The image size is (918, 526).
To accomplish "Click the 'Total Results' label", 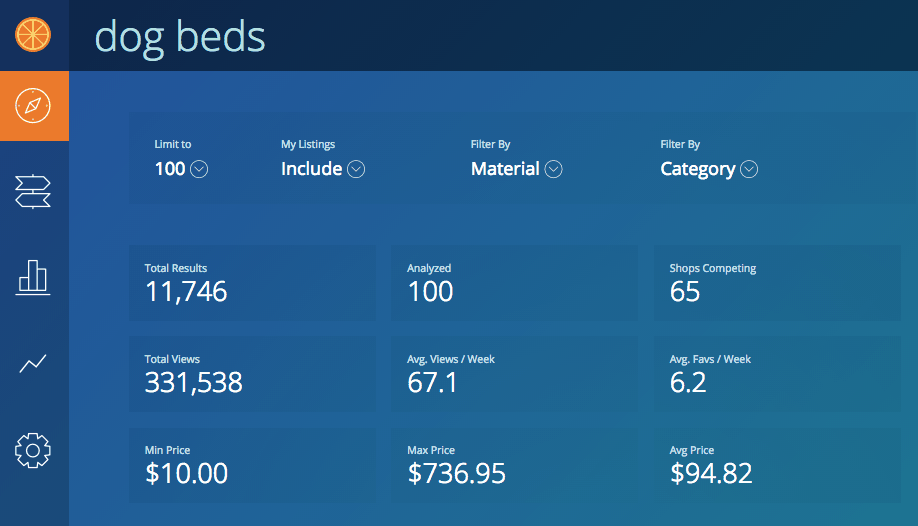I will (176, 268).
